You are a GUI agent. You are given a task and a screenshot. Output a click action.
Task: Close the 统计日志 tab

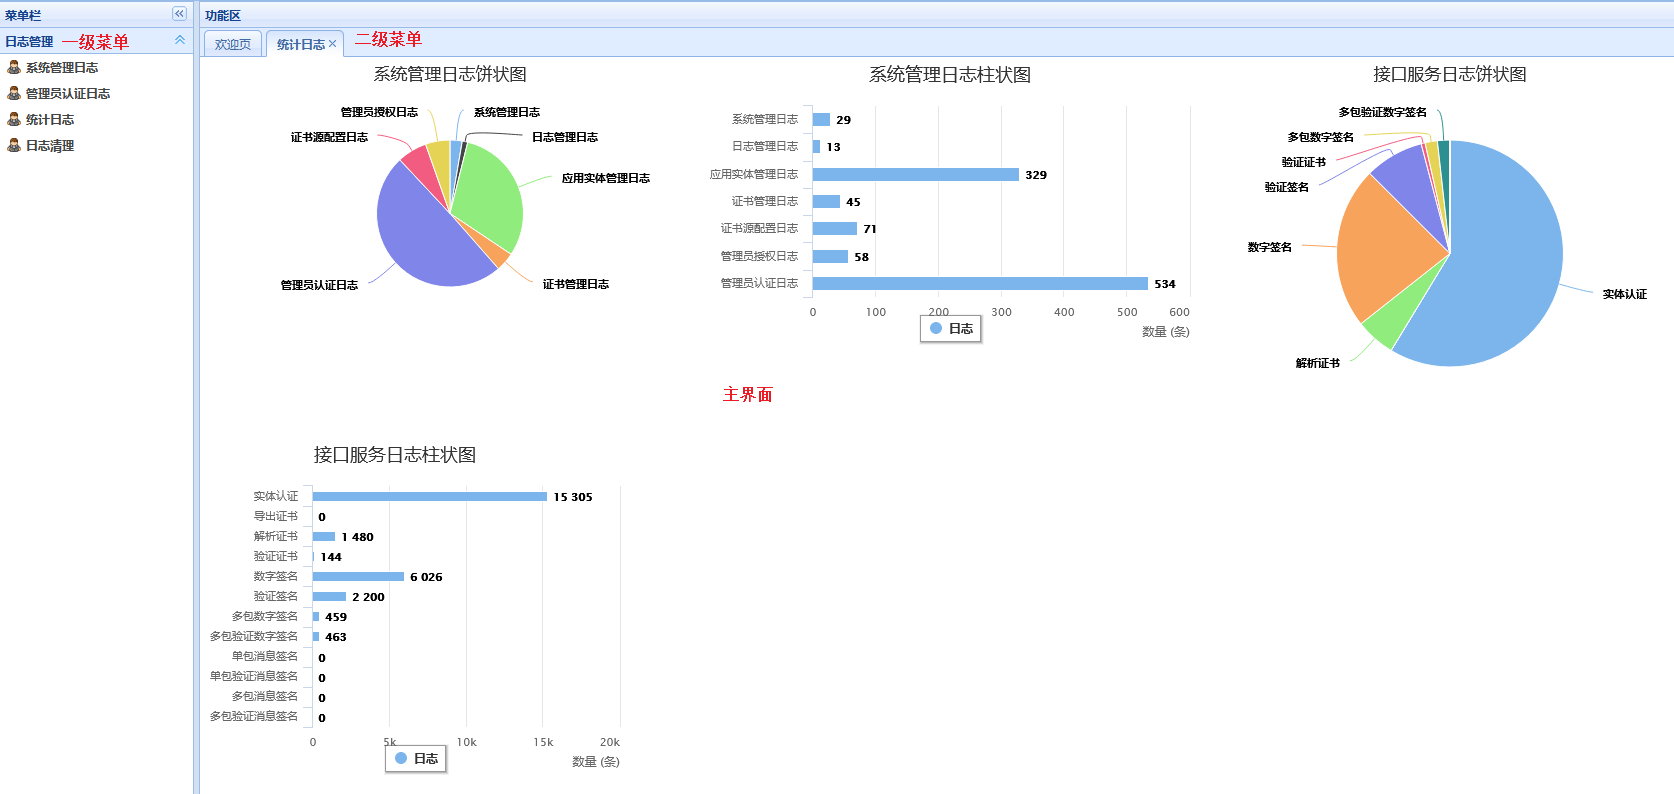(x=333, y=44)
